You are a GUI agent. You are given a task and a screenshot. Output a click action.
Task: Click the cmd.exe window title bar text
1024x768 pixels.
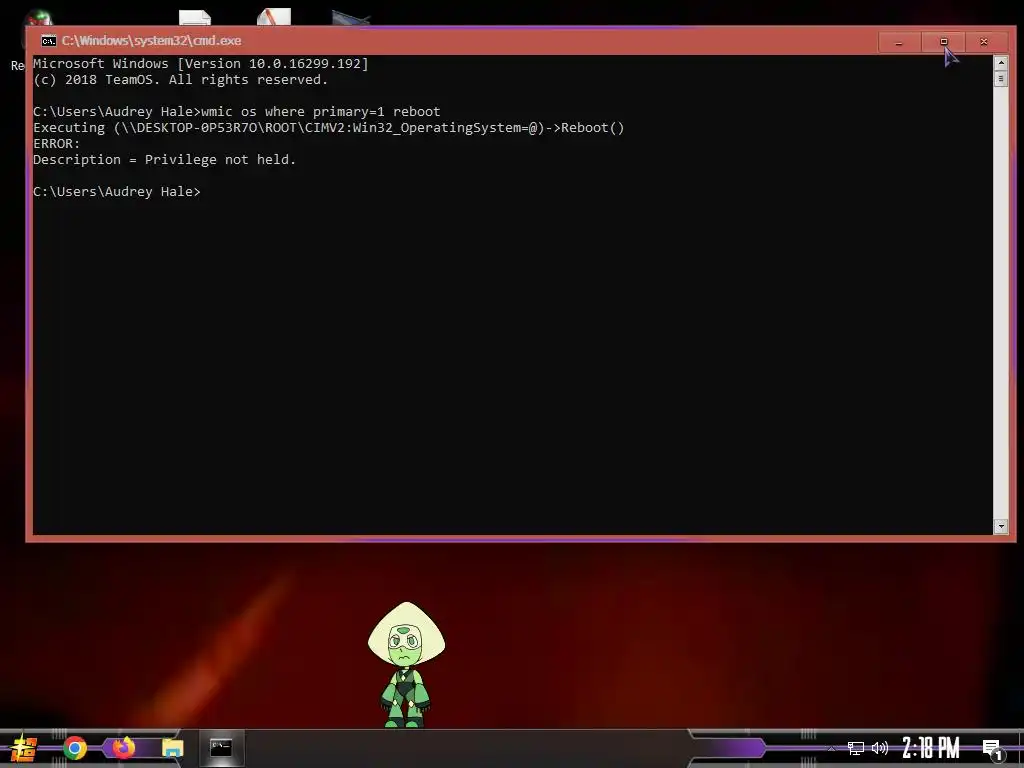pyautogui.click(x=152, y=40)
